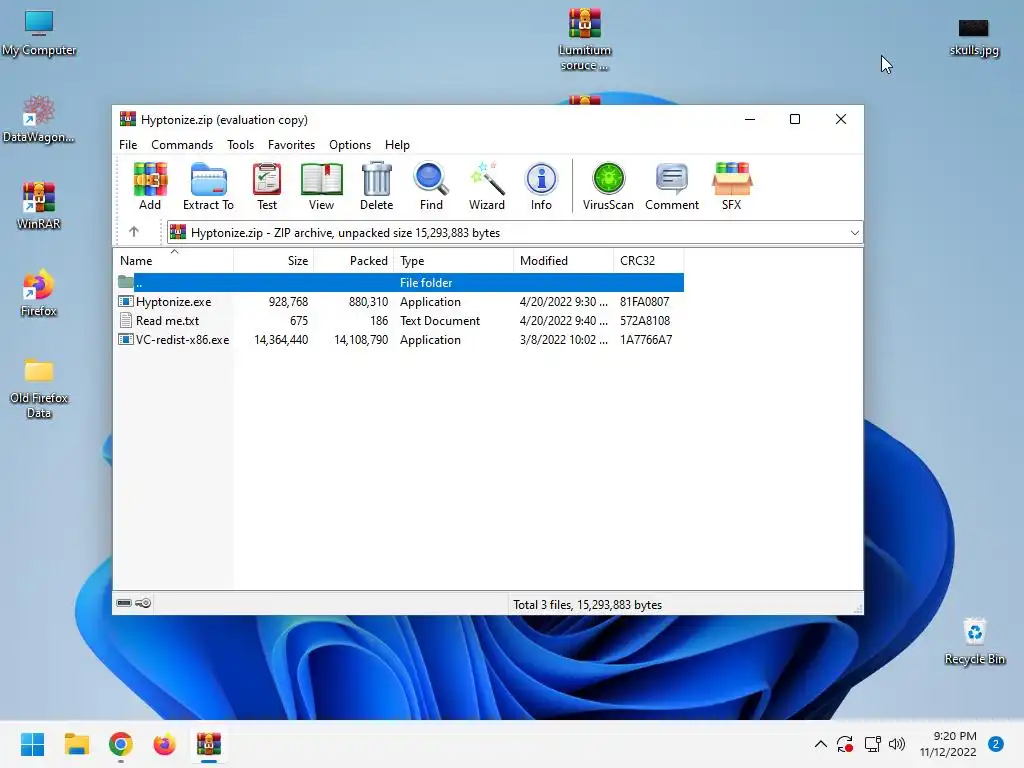Open the Favorites menu
Image resolution: width=1024 pixels, height=768 pixels.
coord(291,145)
